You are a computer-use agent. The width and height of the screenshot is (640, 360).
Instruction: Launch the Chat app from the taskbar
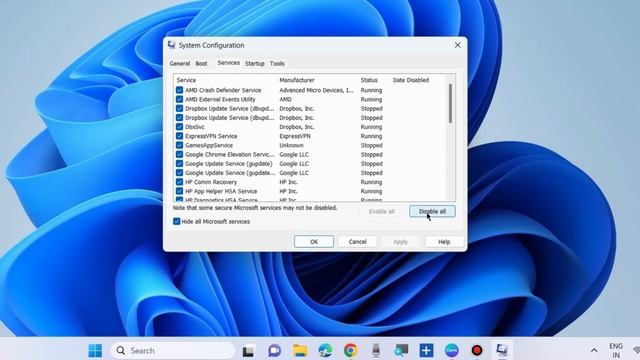[275, 350]
